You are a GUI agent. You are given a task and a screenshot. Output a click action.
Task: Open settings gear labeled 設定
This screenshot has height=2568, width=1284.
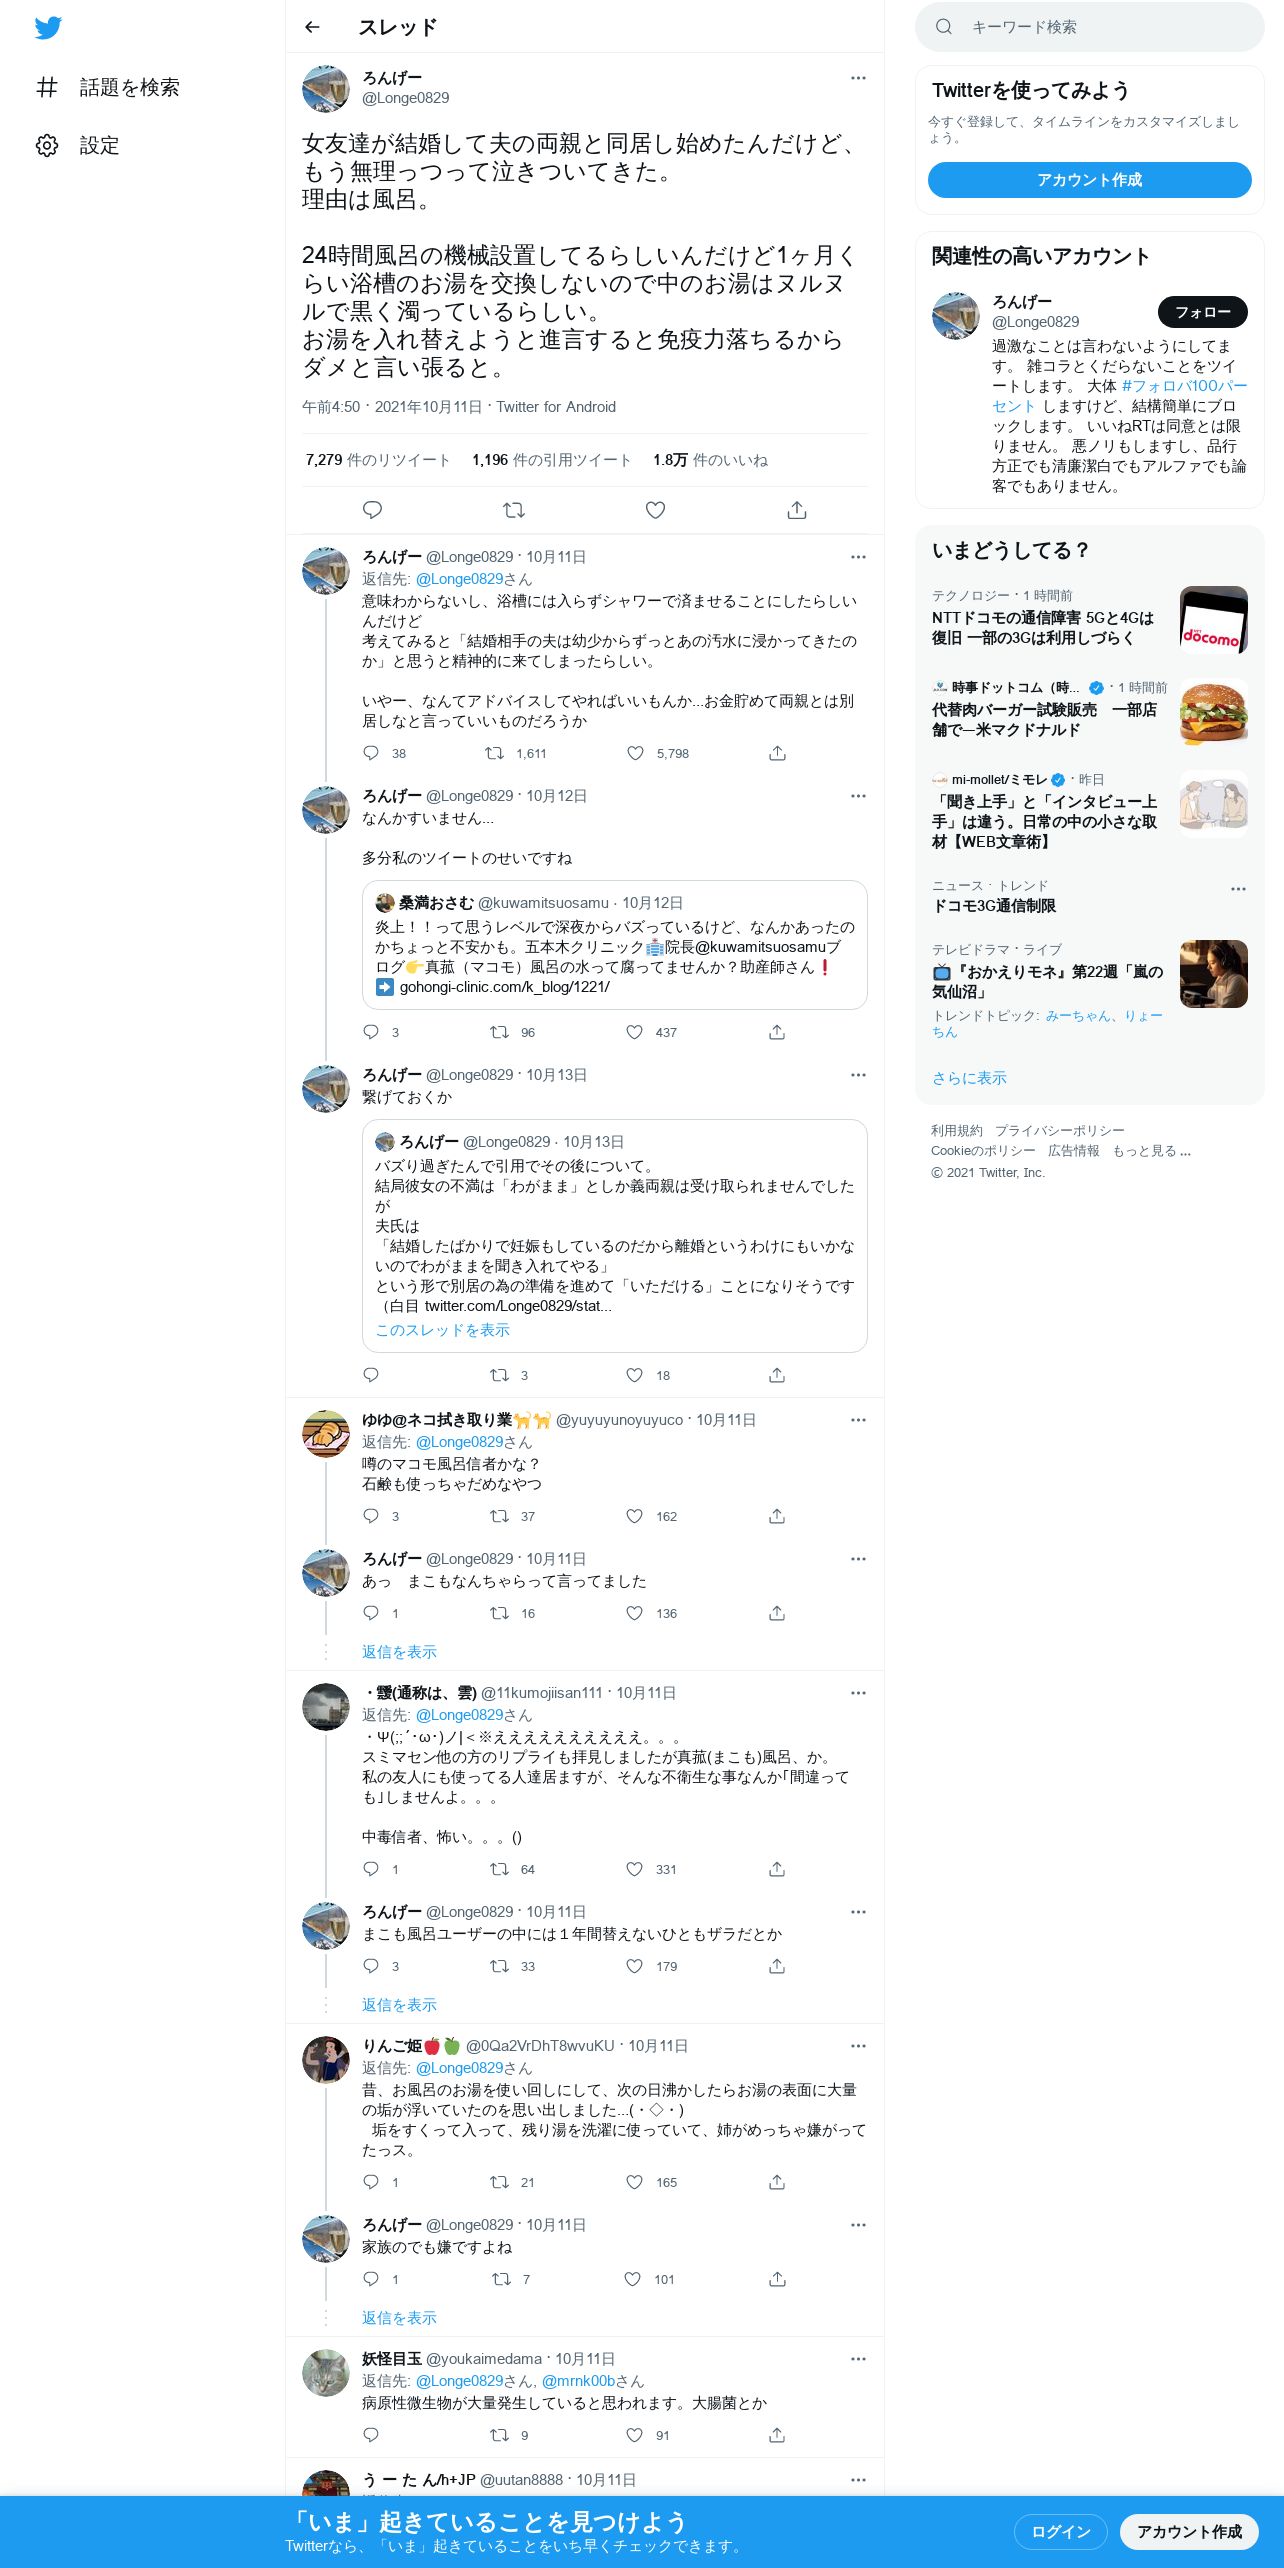(78, 146)
